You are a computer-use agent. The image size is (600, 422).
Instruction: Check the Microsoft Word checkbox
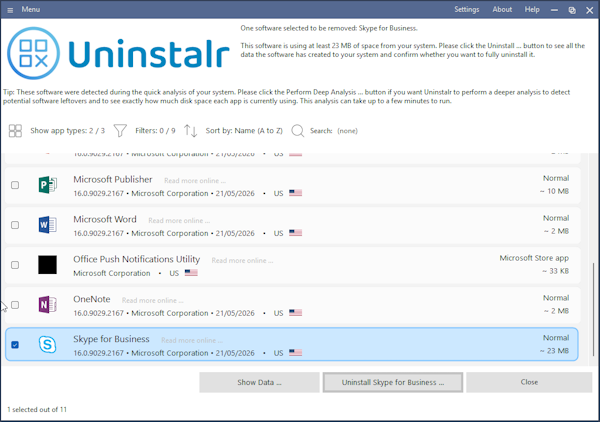coord(15,225)
